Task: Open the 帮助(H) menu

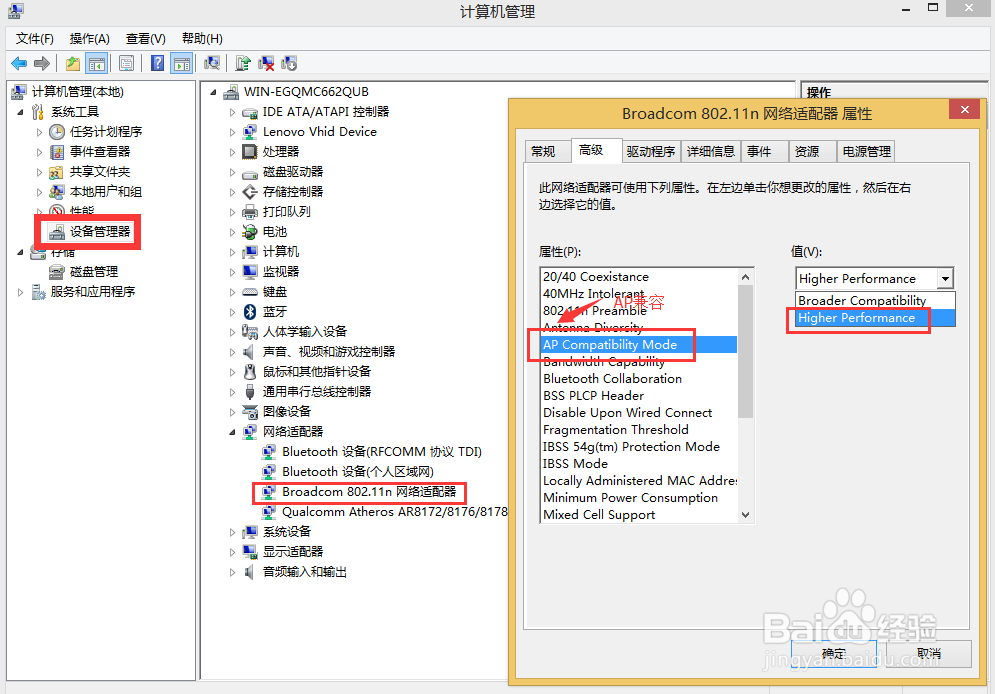Action: [x=202, y=39]
